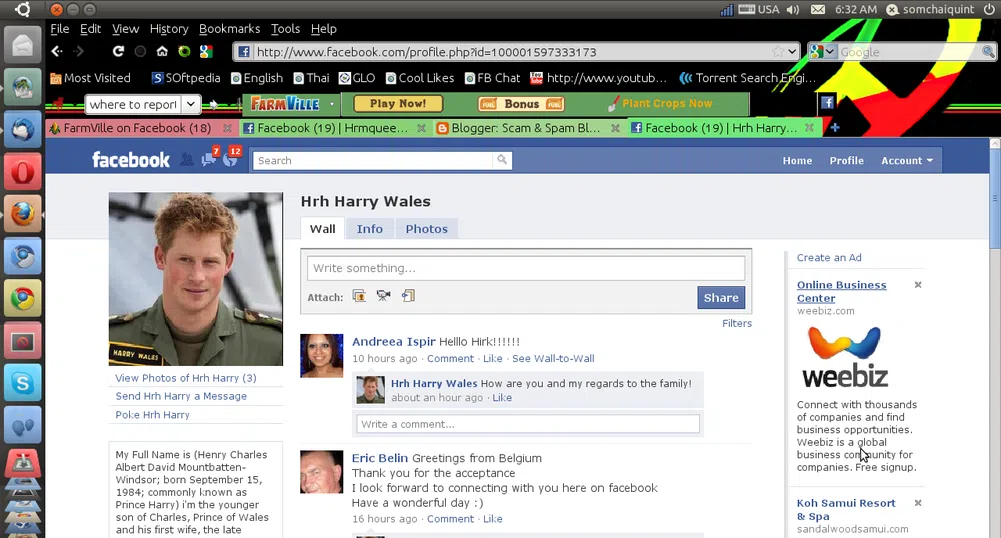Switch to the Info profile tab

369,229
